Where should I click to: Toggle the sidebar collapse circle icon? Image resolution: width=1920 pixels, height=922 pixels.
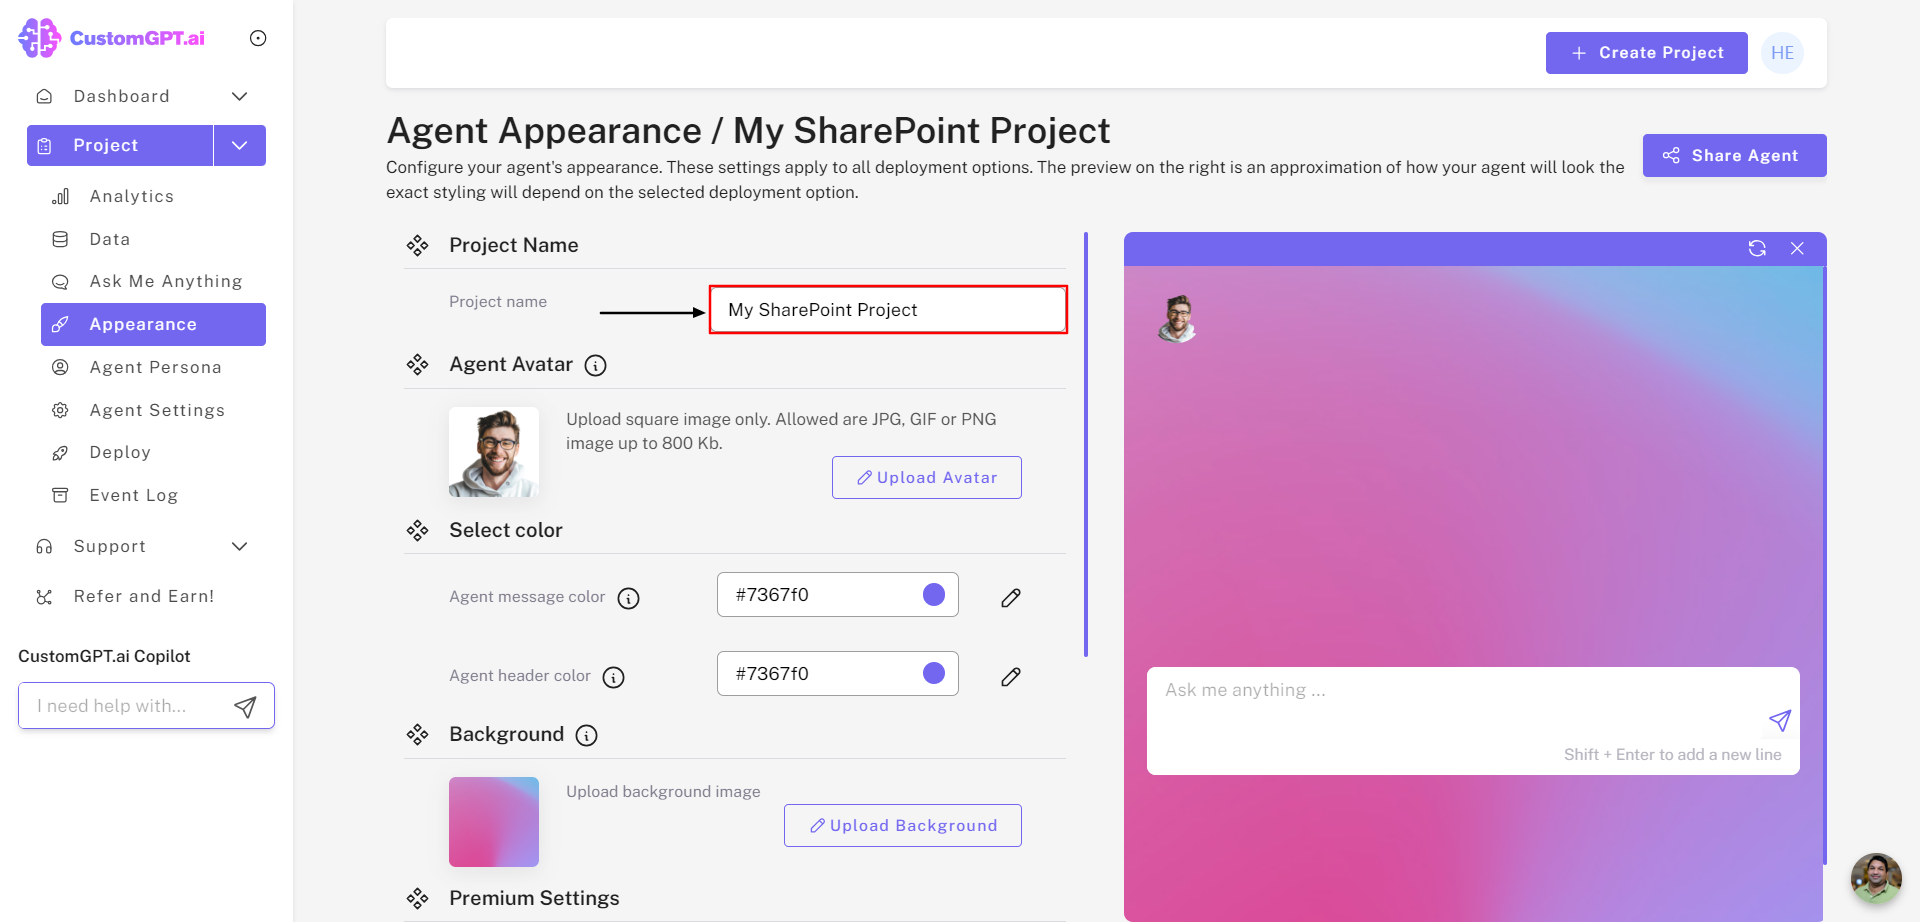click(258, 38)
